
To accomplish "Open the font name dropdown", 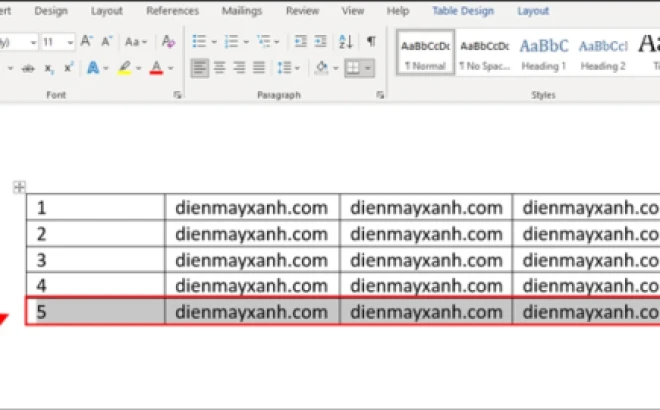I will 33,42.
